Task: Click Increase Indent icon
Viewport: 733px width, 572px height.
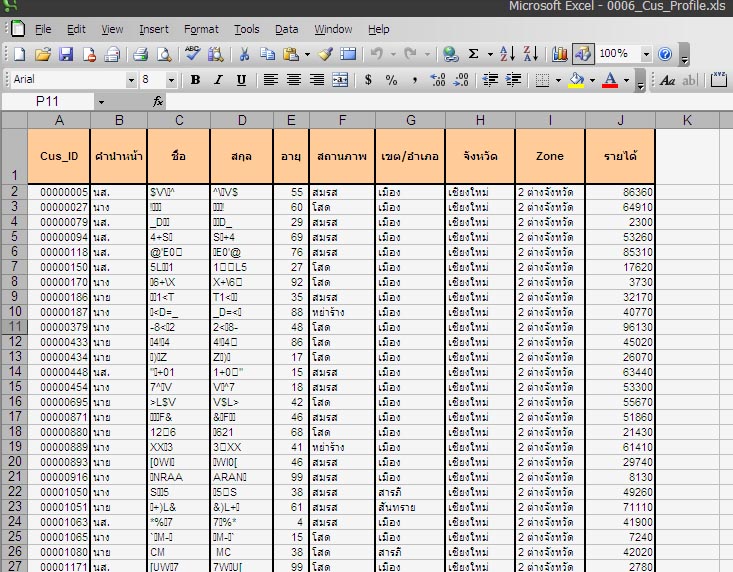Action: pos(513,80)
